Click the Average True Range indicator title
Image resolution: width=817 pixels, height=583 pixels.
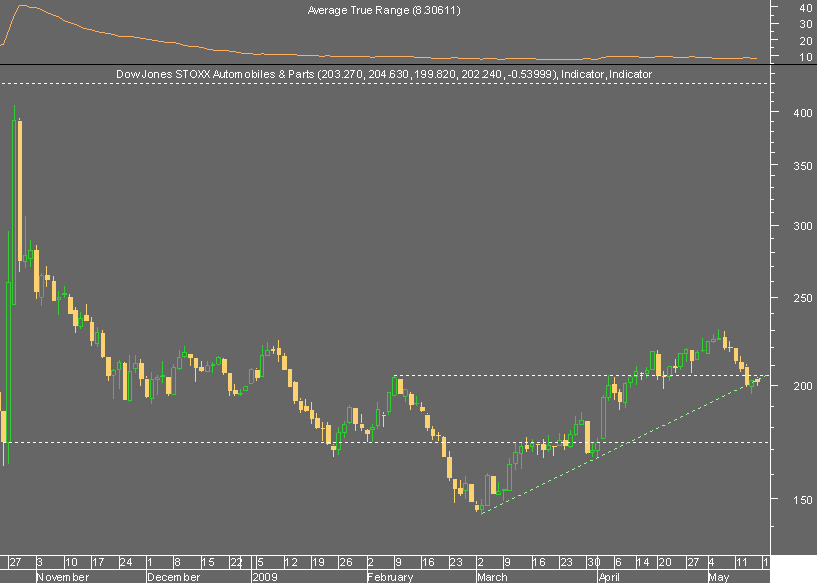384,10
